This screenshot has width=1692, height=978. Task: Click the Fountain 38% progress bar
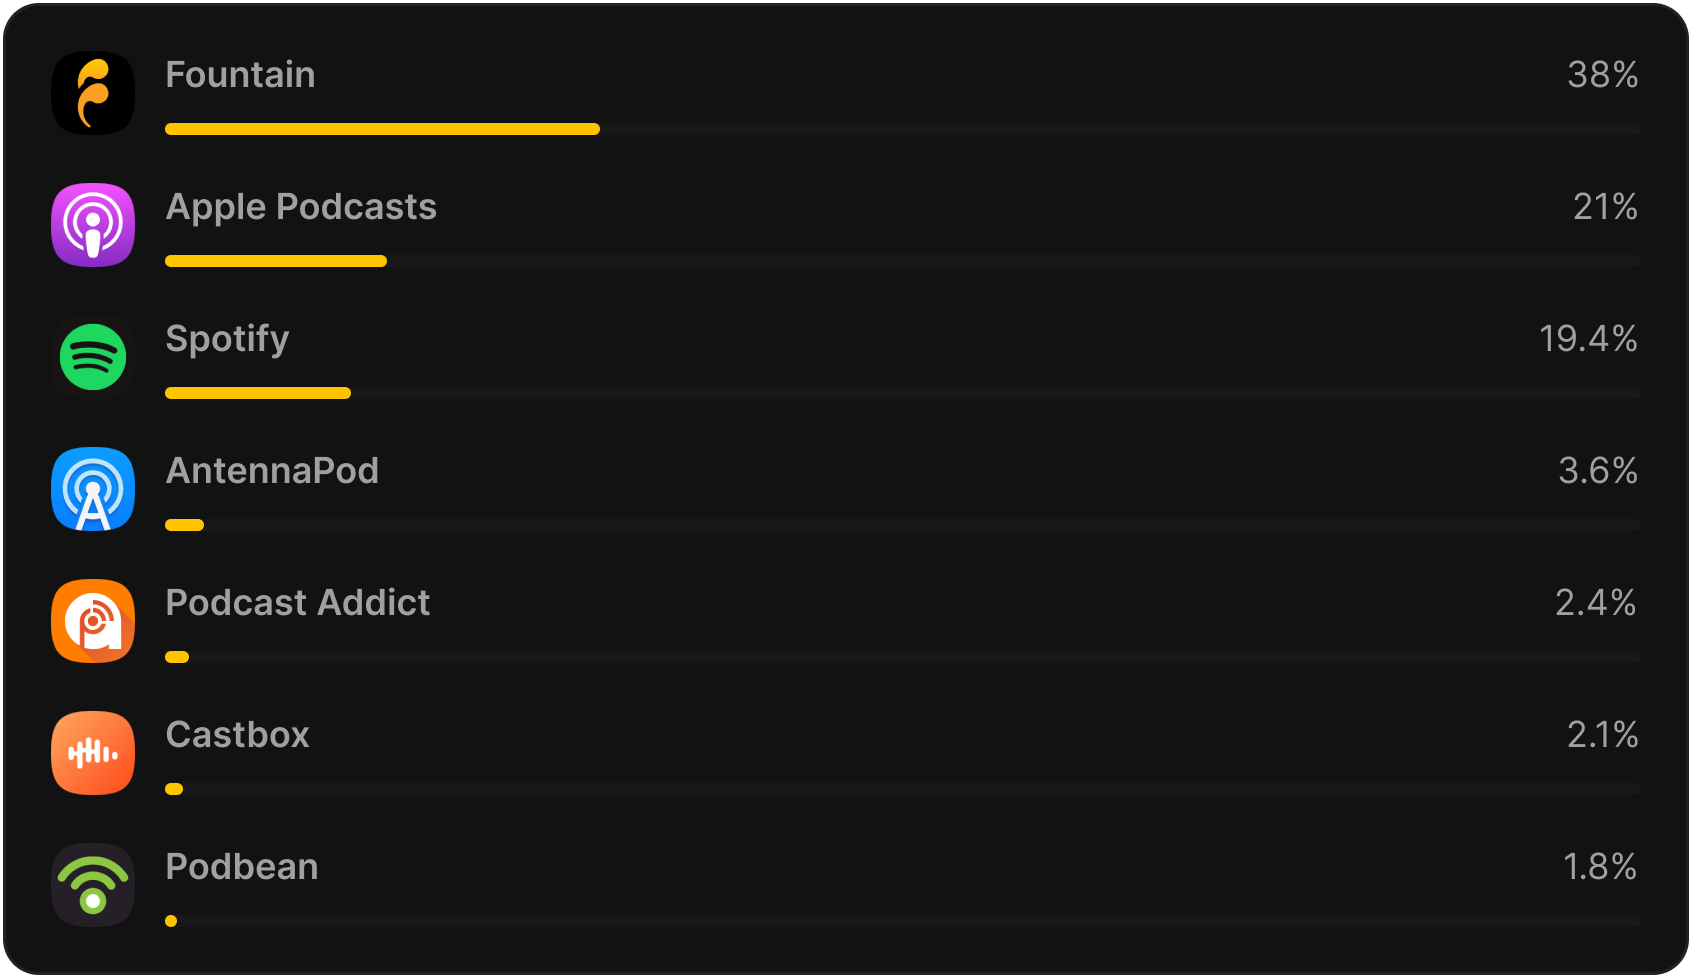point(382,129)
